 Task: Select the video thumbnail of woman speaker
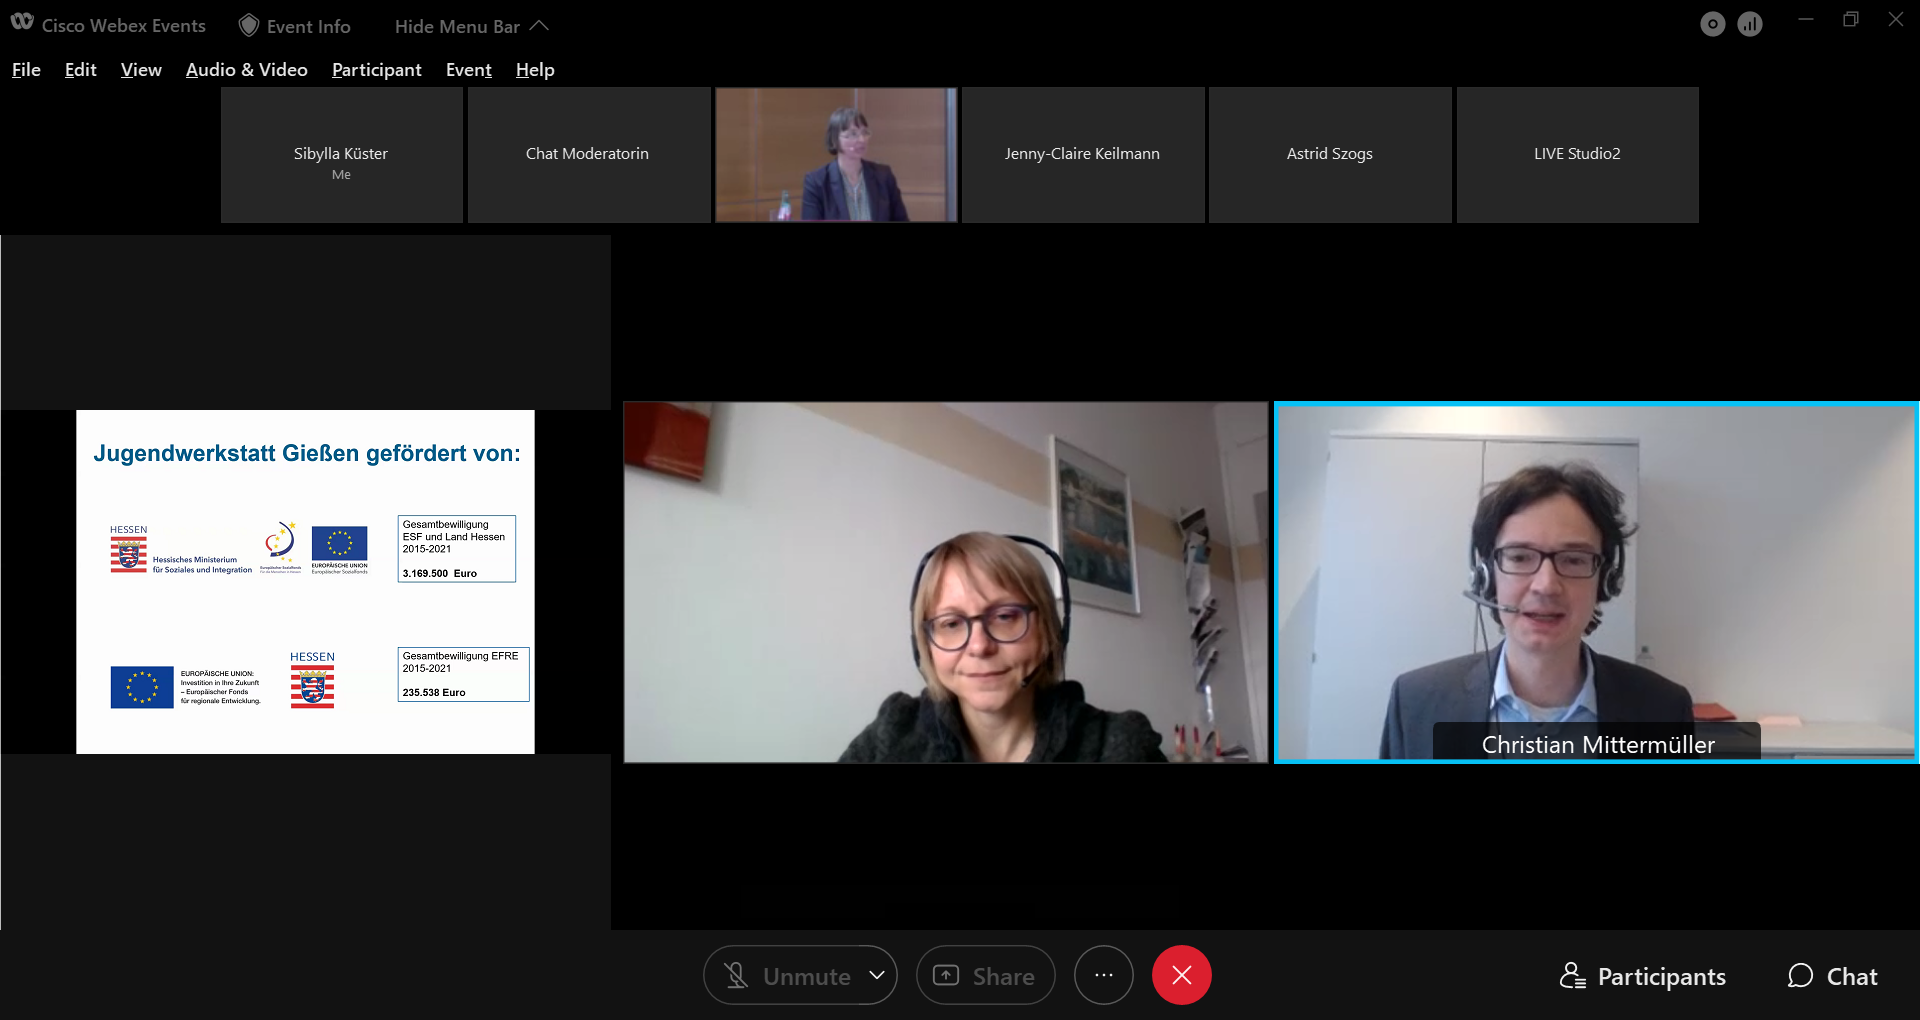click(836, 155)
